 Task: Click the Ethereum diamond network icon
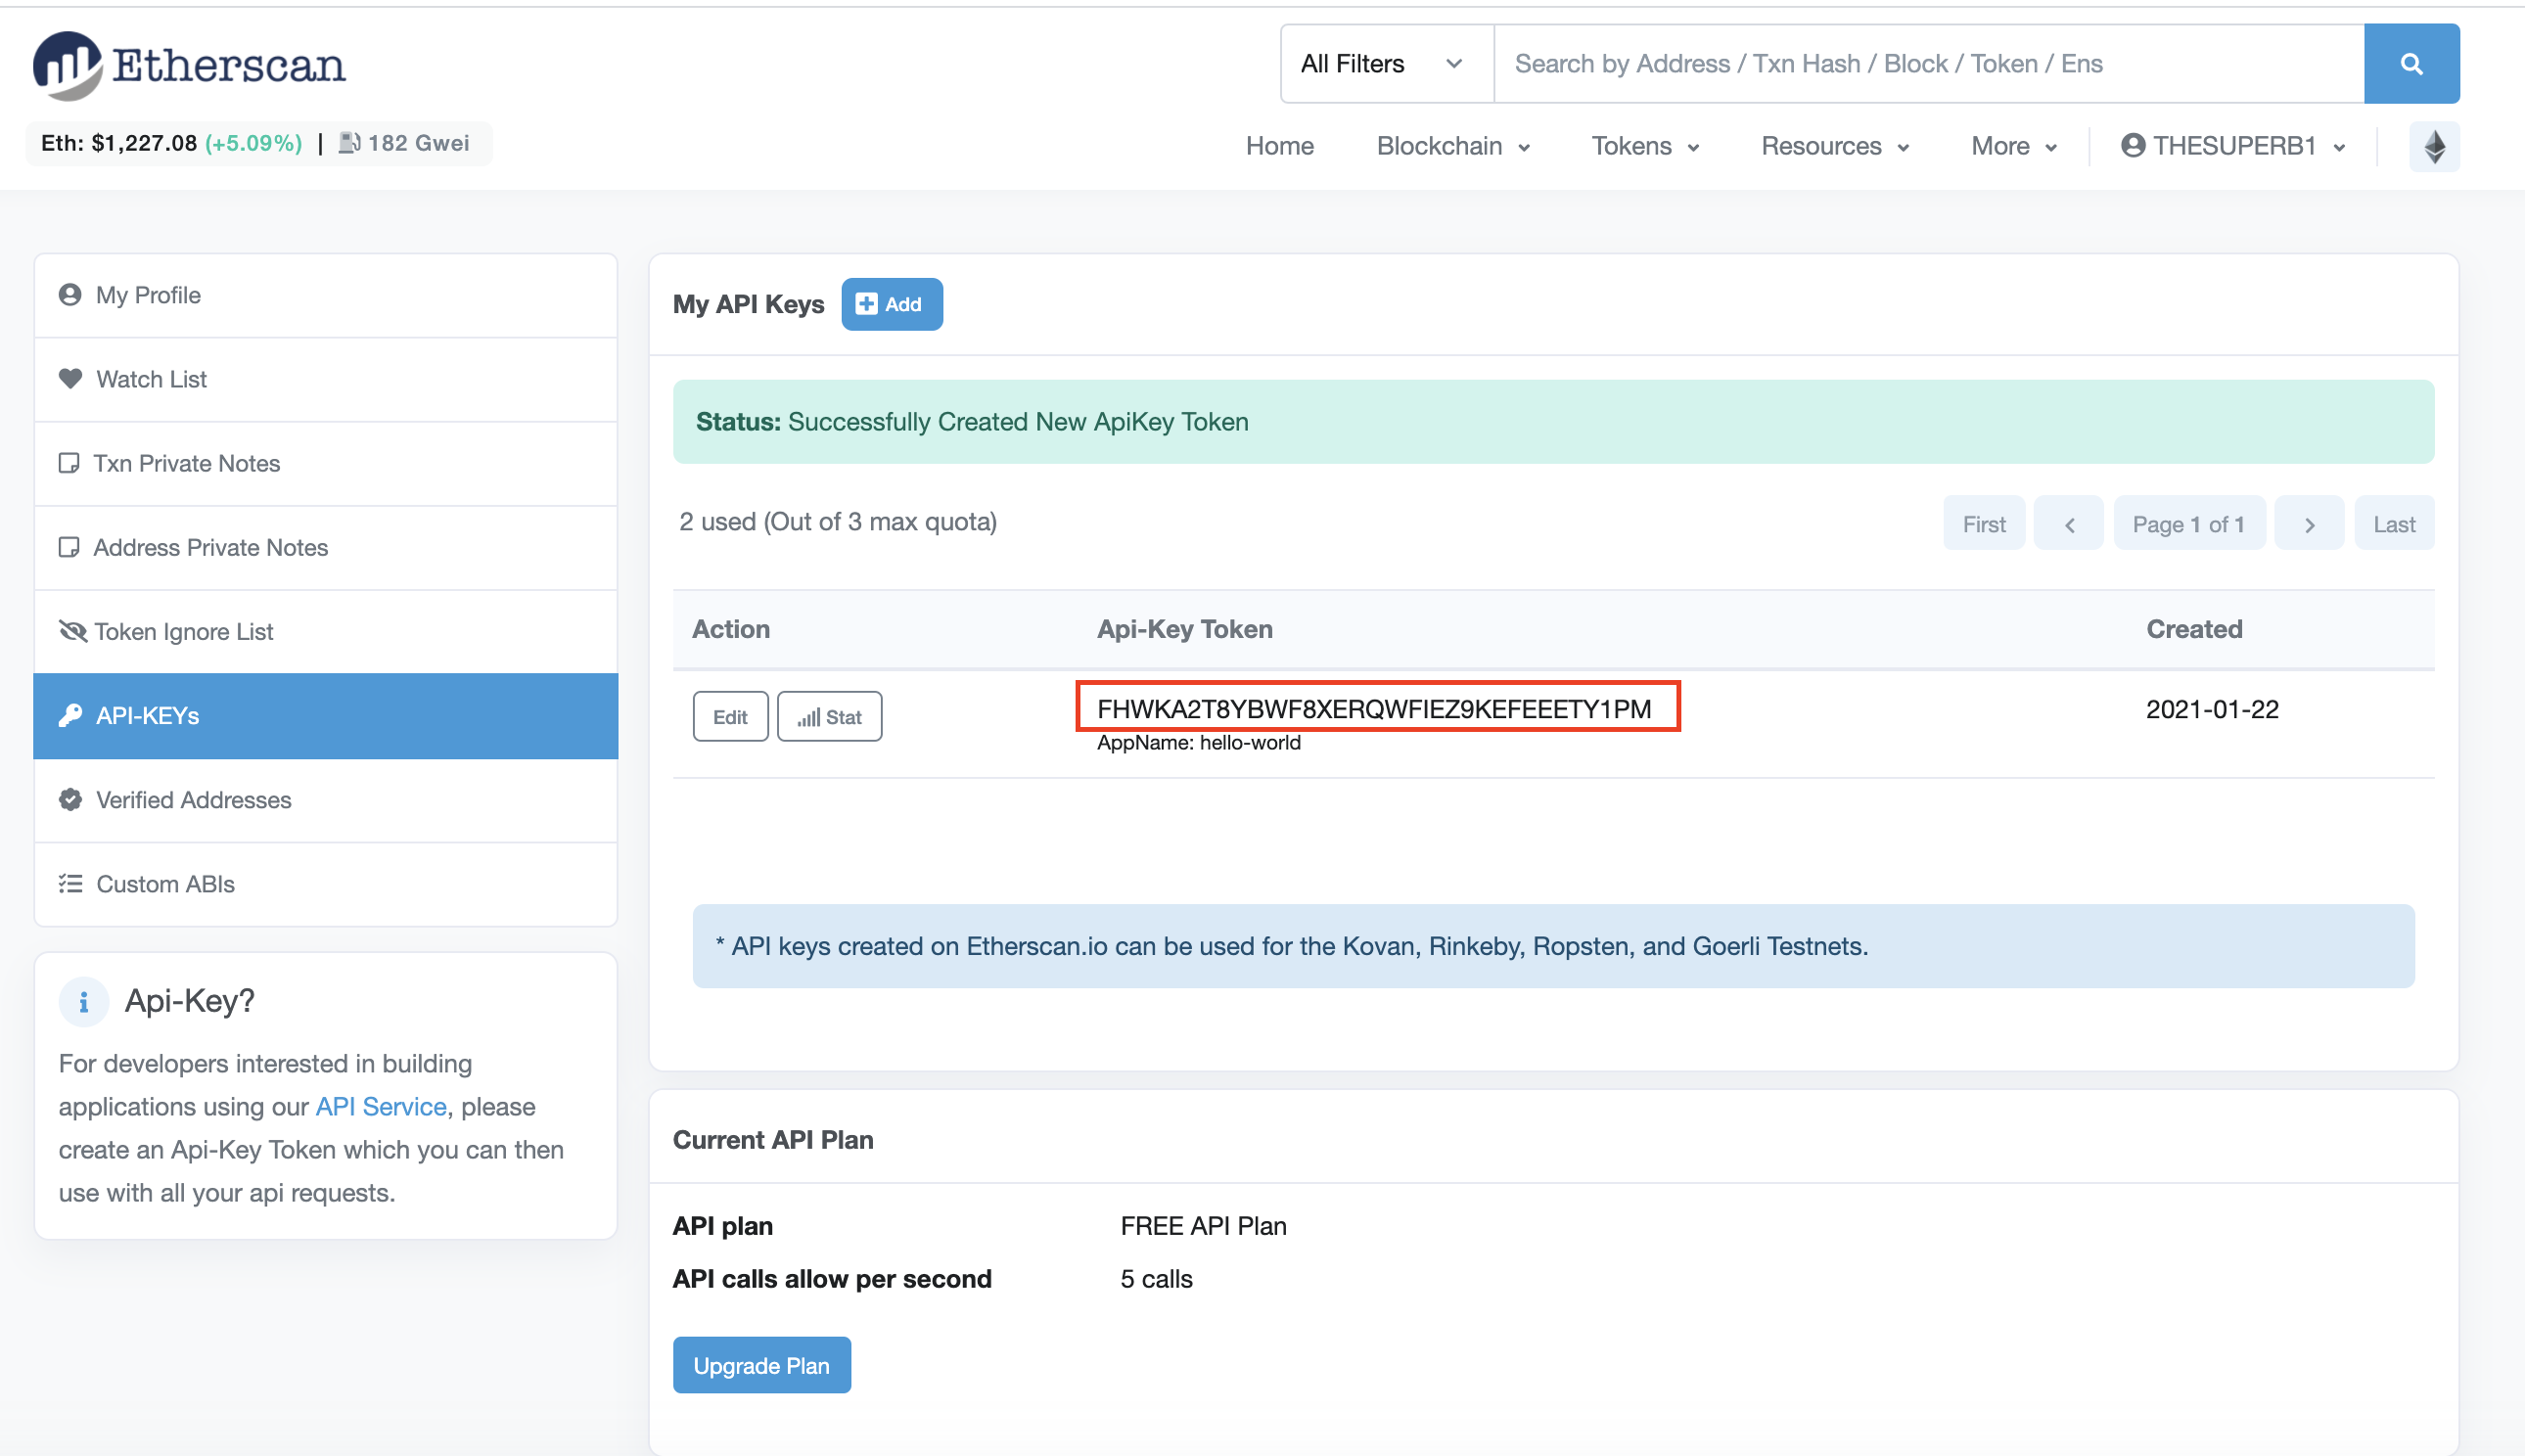(x=2434, y=147)
